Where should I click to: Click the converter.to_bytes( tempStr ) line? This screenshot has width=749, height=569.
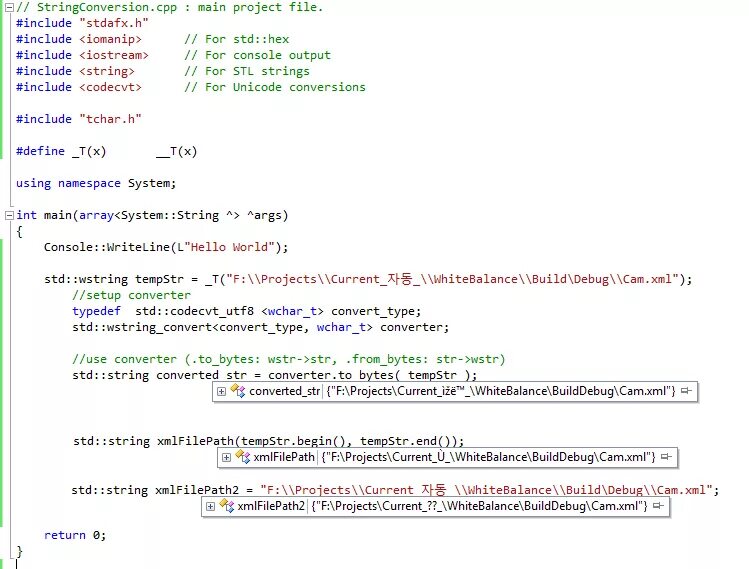[275, 375]
